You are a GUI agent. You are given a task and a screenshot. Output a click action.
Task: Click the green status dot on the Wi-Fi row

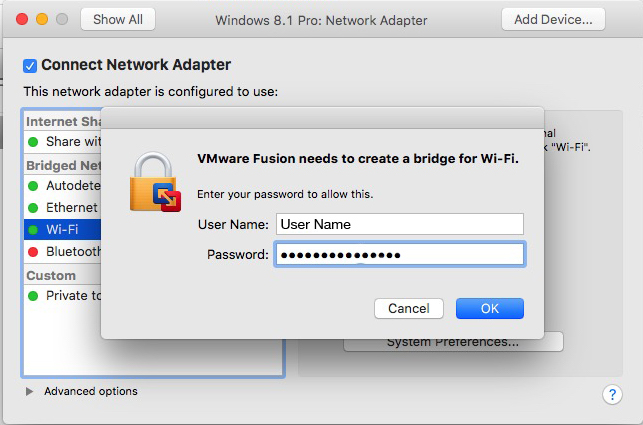pyautogui.click(x=33, y=230)
